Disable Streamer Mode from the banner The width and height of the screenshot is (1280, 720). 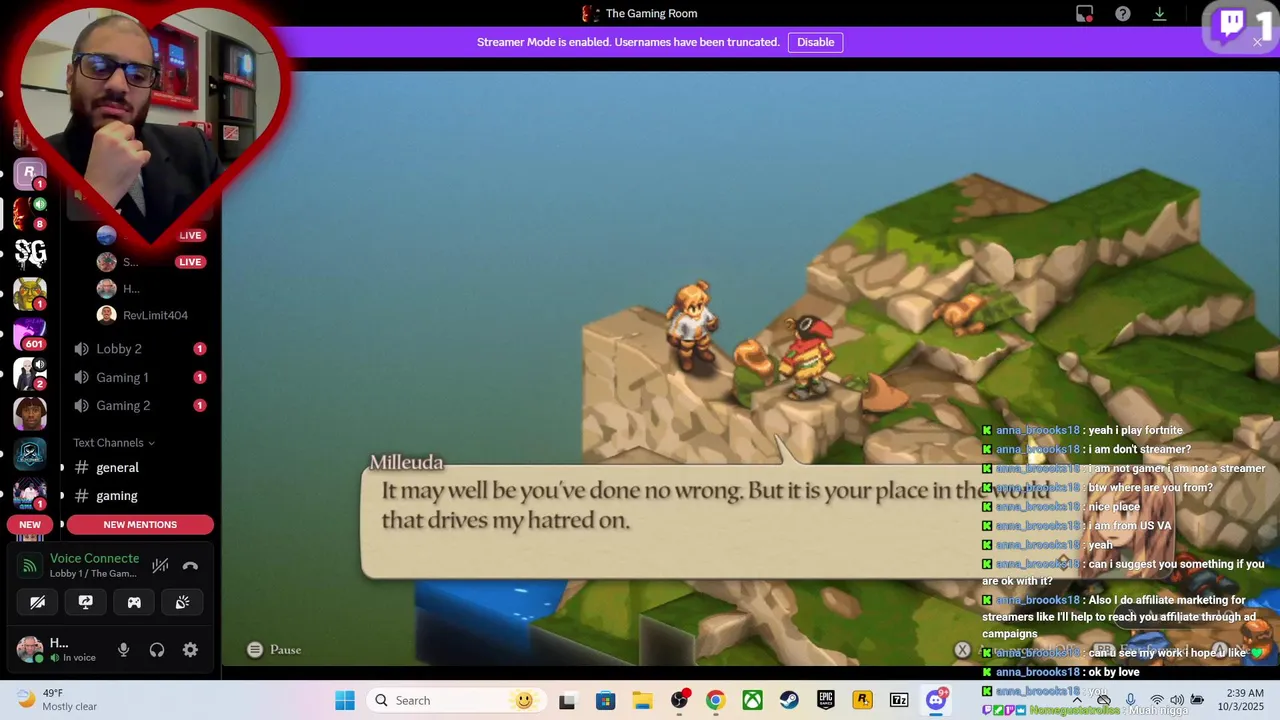click(815, 42)
